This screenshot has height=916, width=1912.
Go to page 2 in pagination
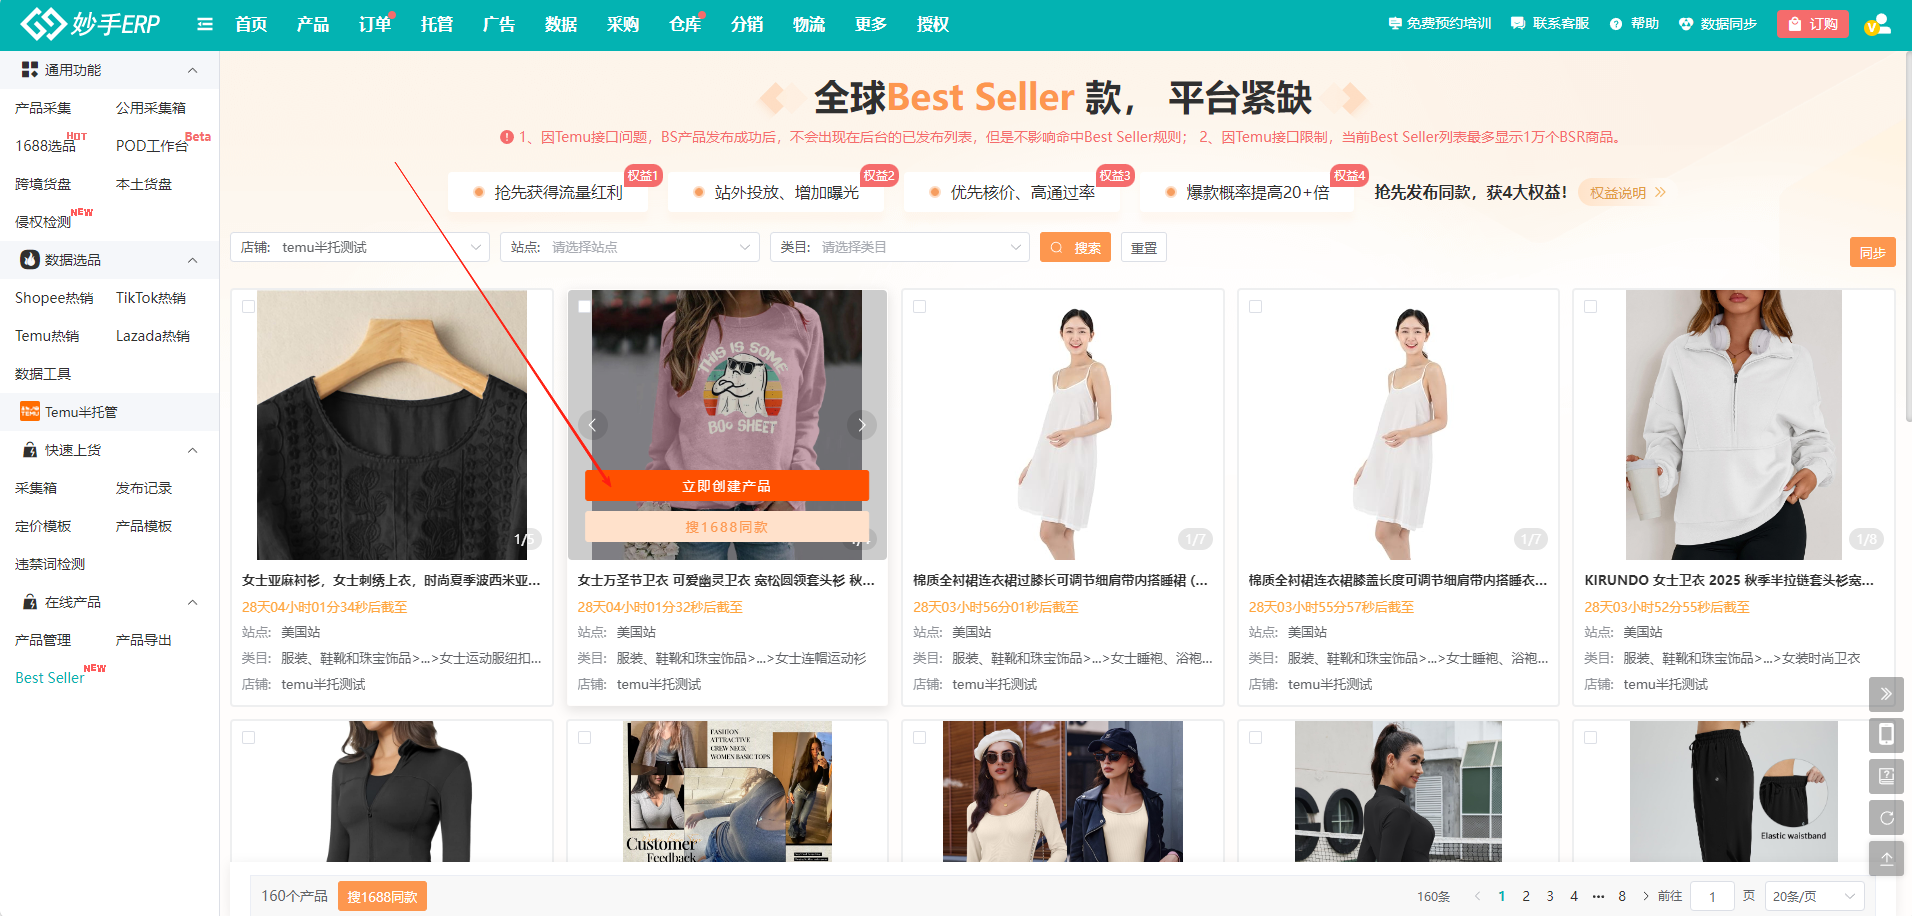1526,896
